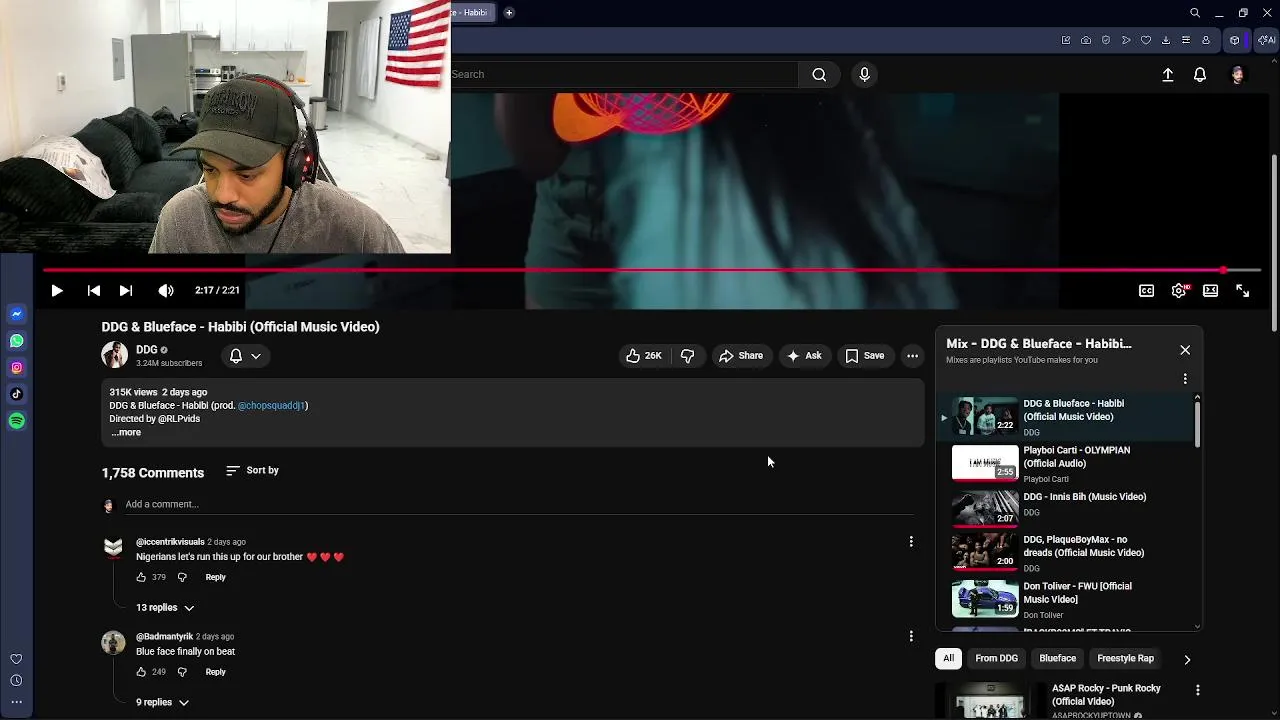Open Mix playlist three-dot menu
The image size is (1280, 720).
[1185, 379]
